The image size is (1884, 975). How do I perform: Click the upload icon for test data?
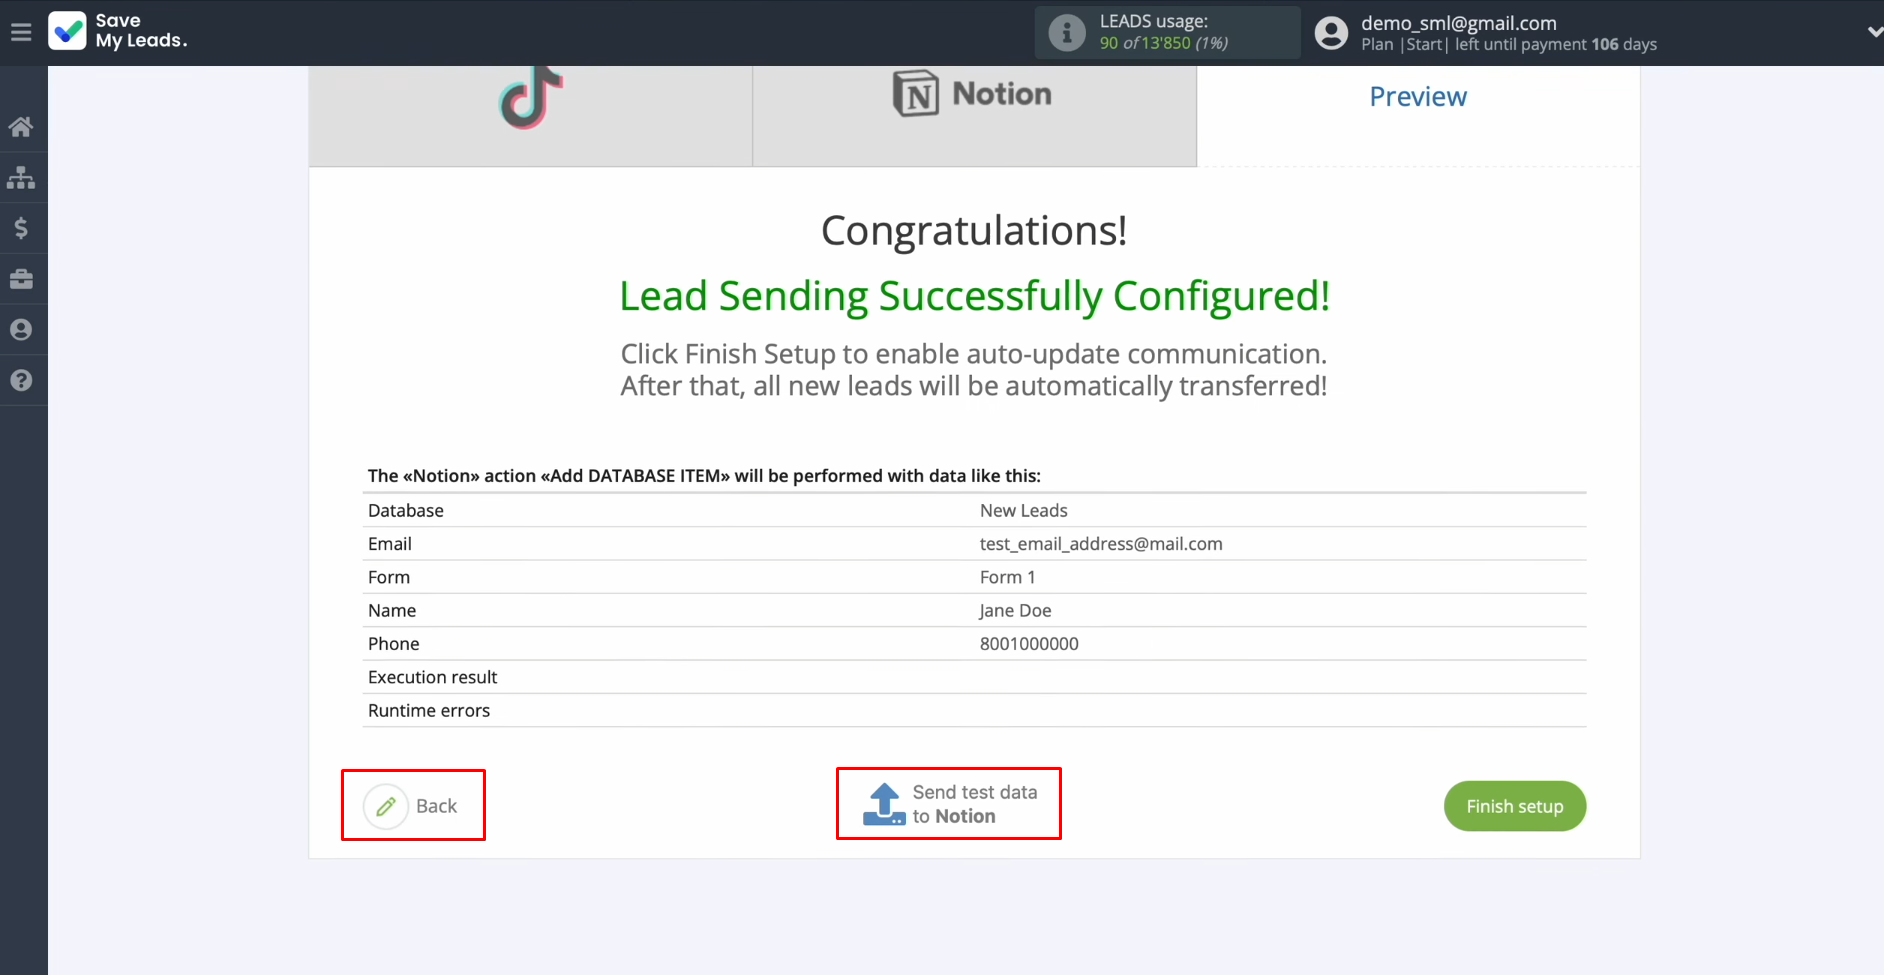click(x=884, y=804)
